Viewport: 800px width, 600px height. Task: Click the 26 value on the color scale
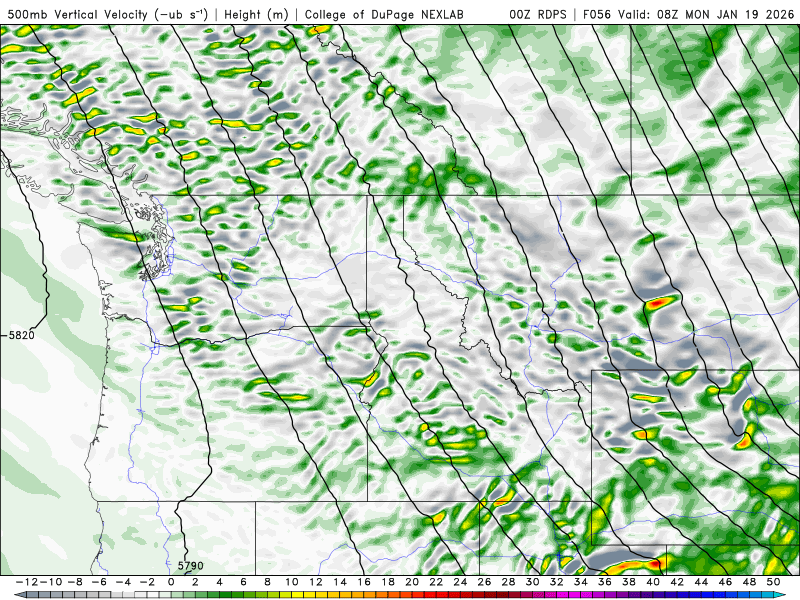[x=484, y=582]
